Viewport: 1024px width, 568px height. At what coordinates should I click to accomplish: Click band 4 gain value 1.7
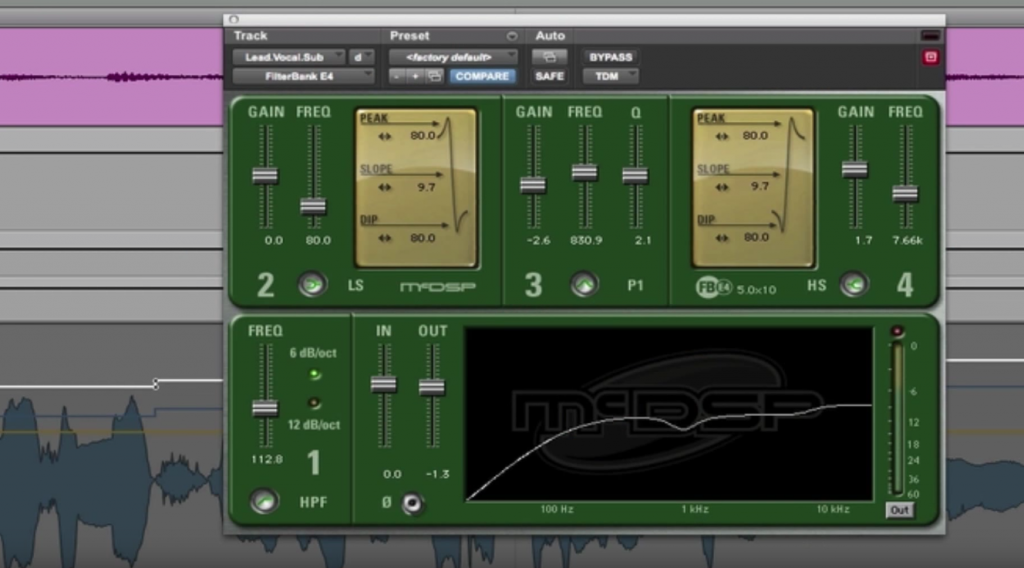point(863,240)
